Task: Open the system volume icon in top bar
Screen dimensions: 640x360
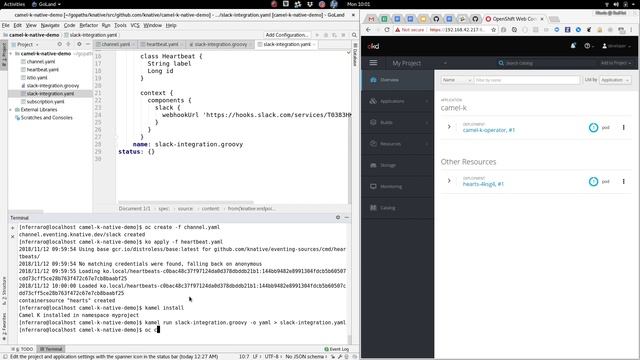Action: tap(616, 4)
